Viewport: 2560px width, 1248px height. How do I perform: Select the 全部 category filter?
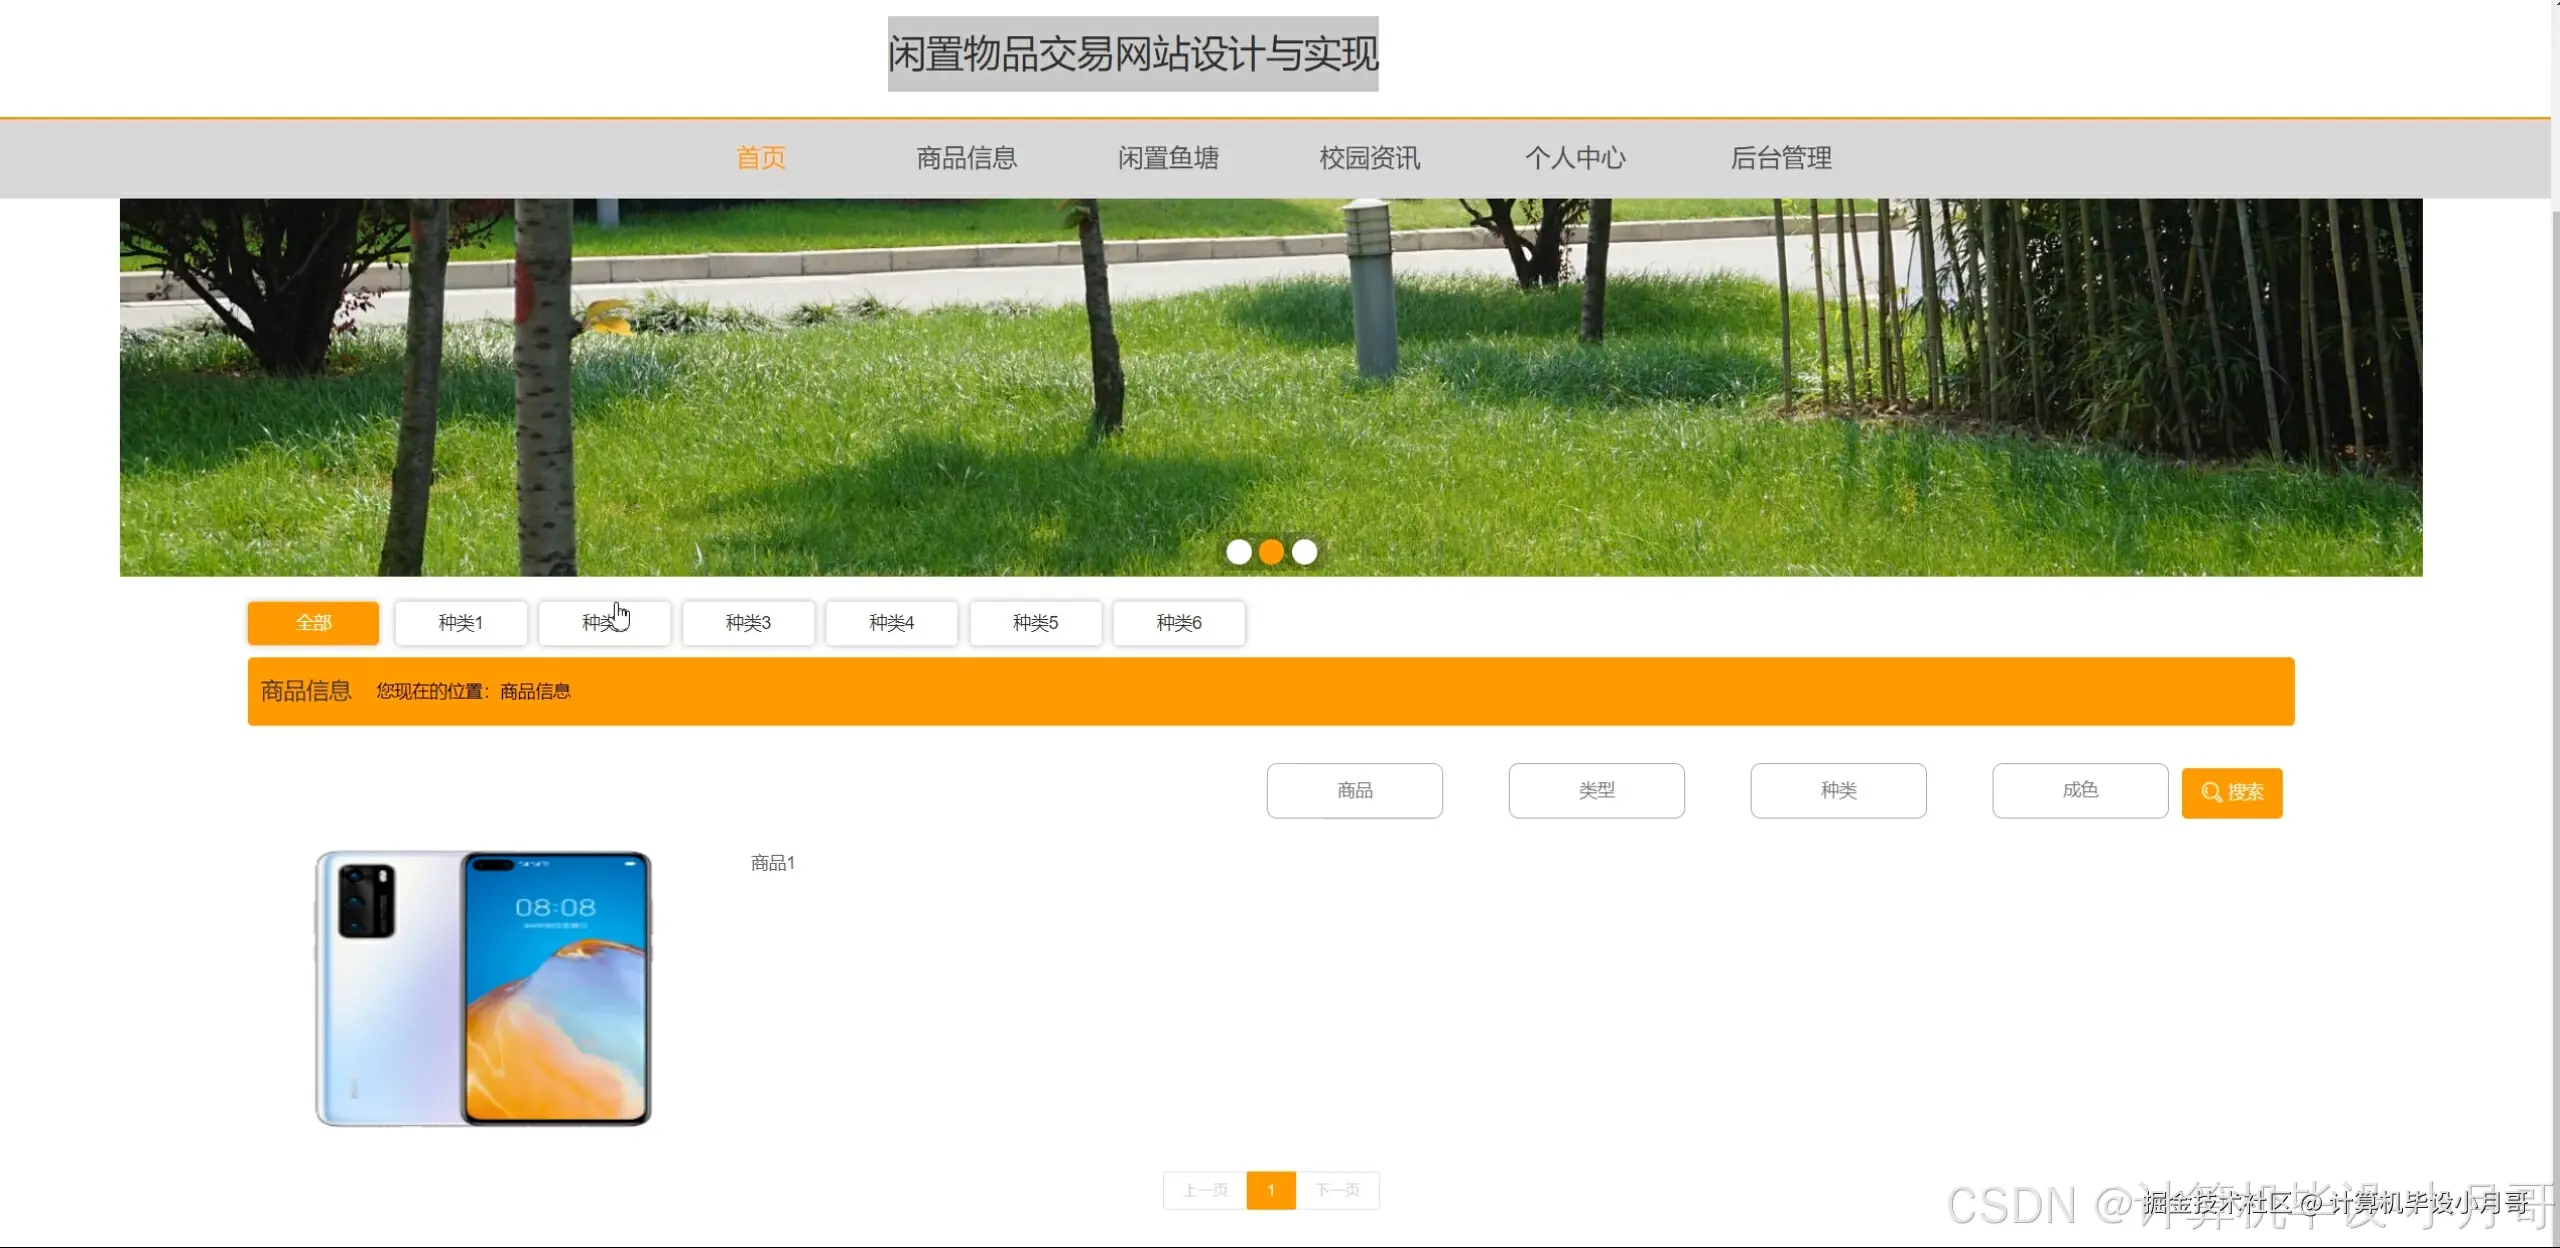pos(313,623)
